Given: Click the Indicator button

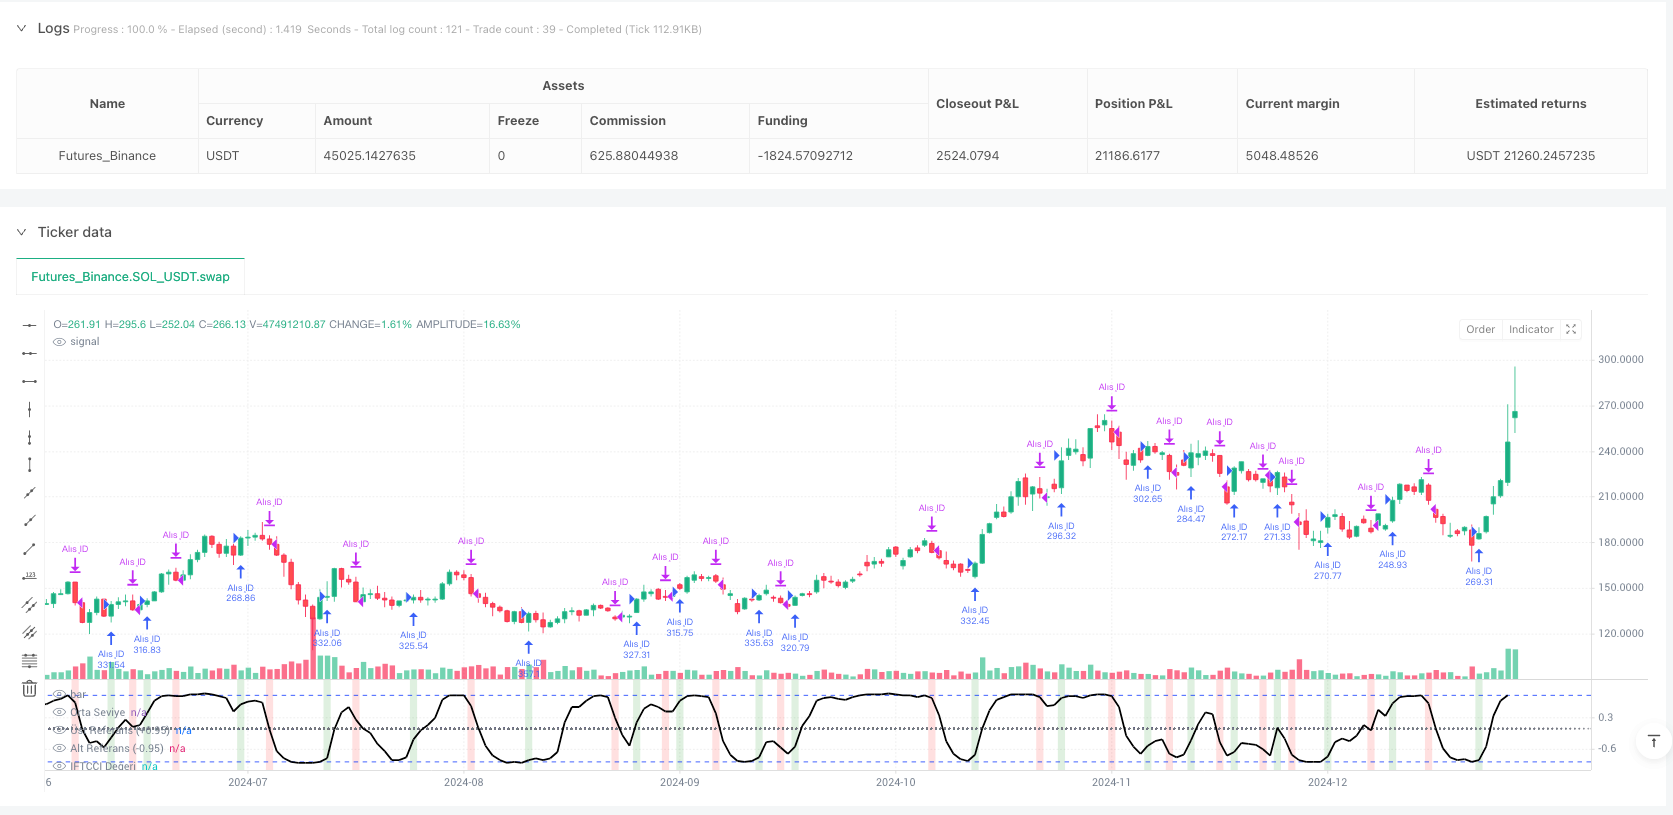Looking at the screenshot, I should click(1530, 329).
